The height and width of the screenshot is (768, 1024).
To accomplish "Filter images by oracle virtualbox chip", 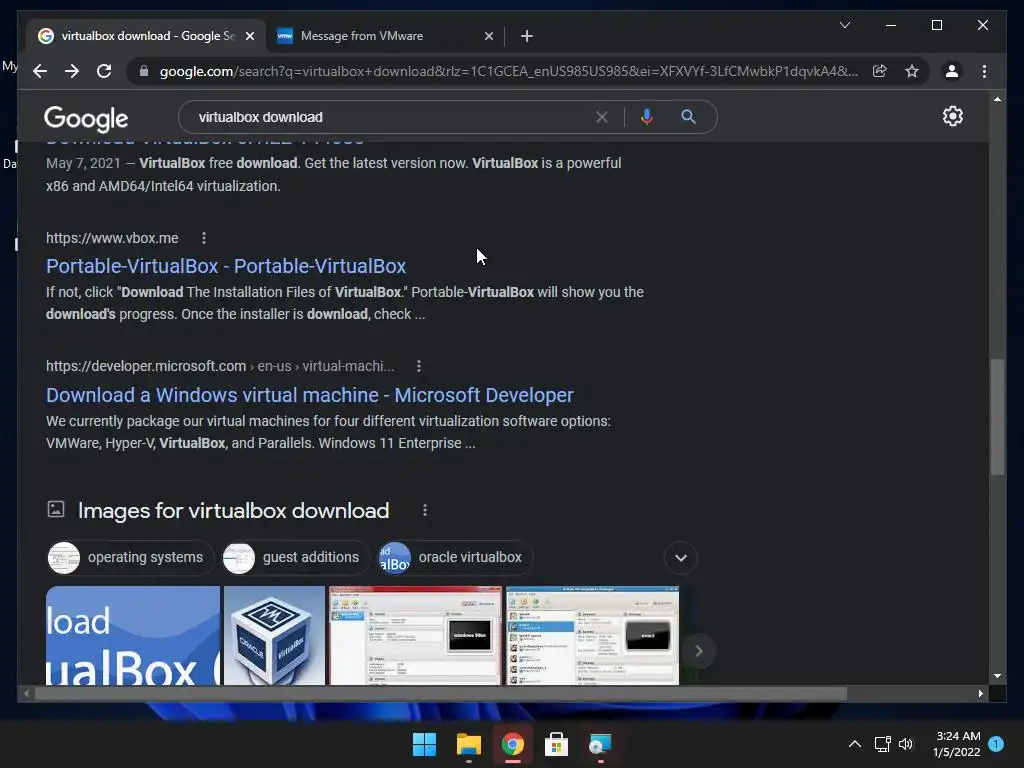I will point(455,558).
